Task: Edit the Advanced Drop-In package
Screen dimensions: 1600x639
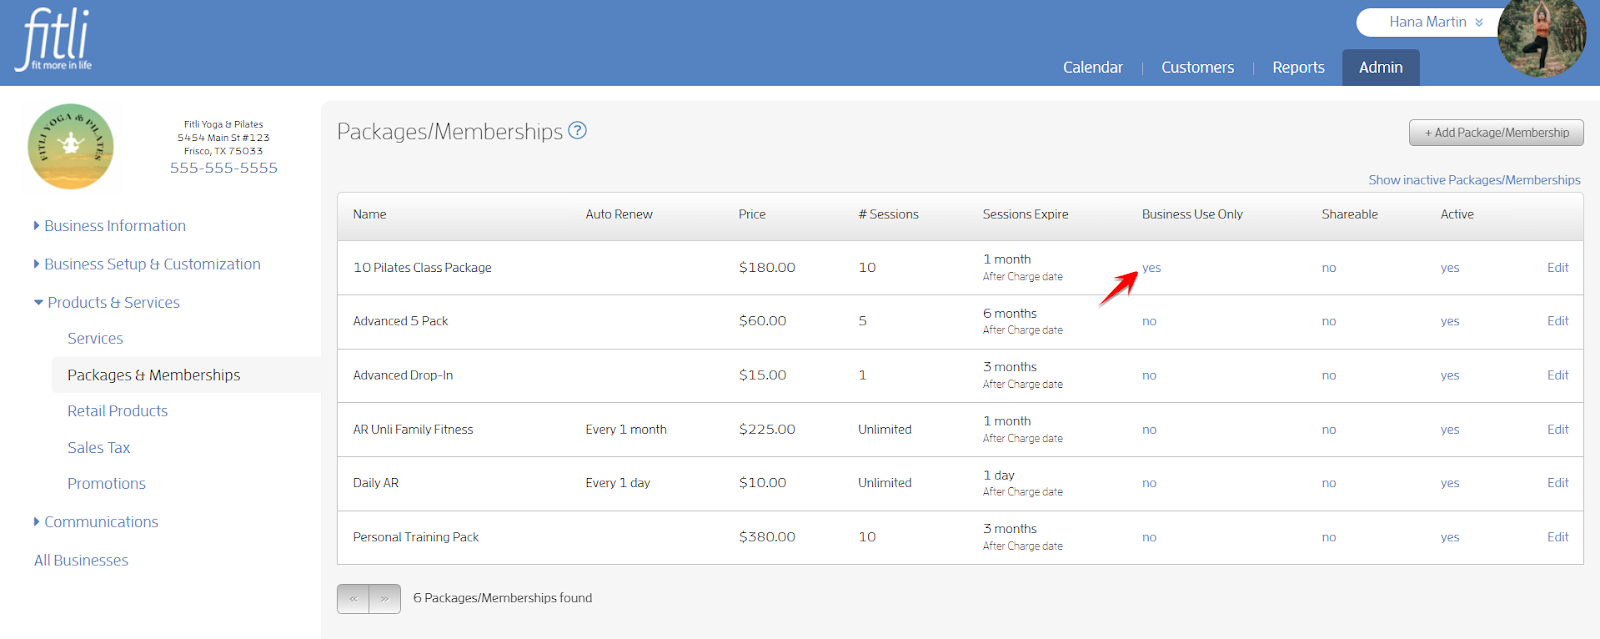Action: click(x=1557, y=375)
